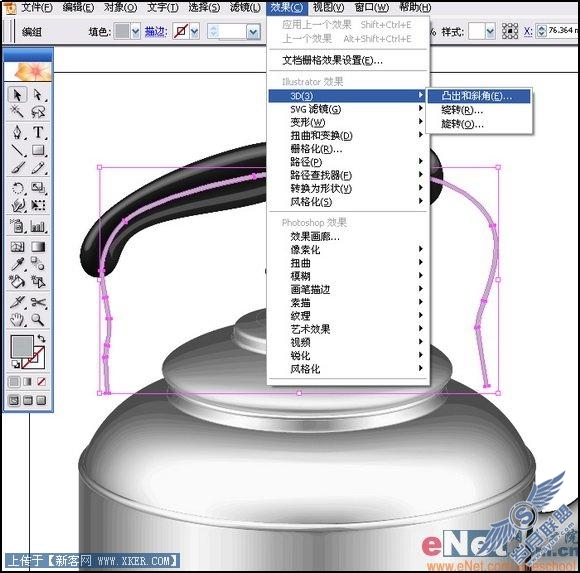Open the 描边 stroke color dropdown arrow
580x573 pixels.
pos(195,32)
